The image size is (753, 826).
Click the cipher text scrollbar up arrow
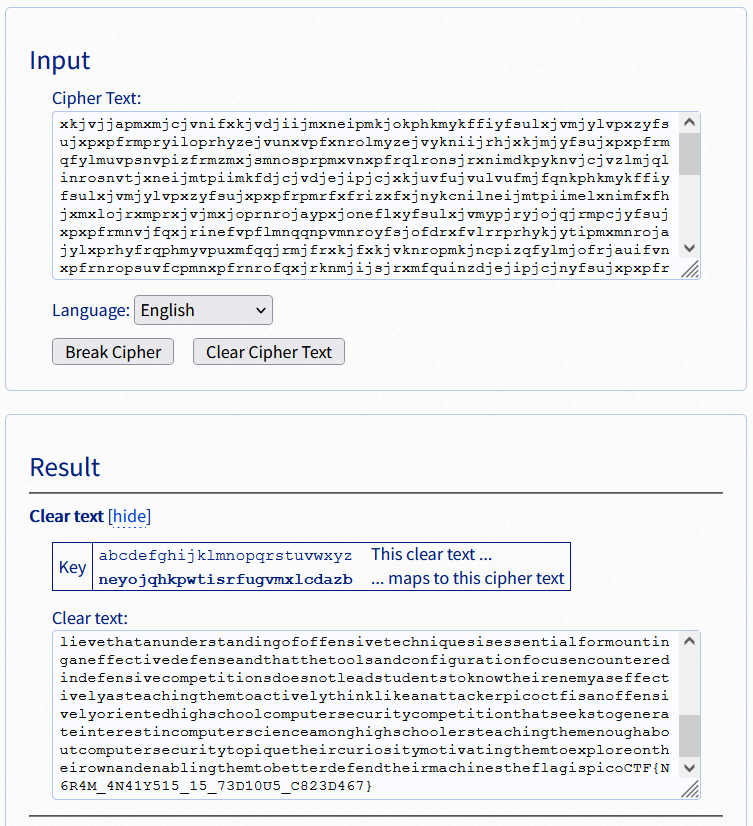pyautogui.click(x=689, y=123)
